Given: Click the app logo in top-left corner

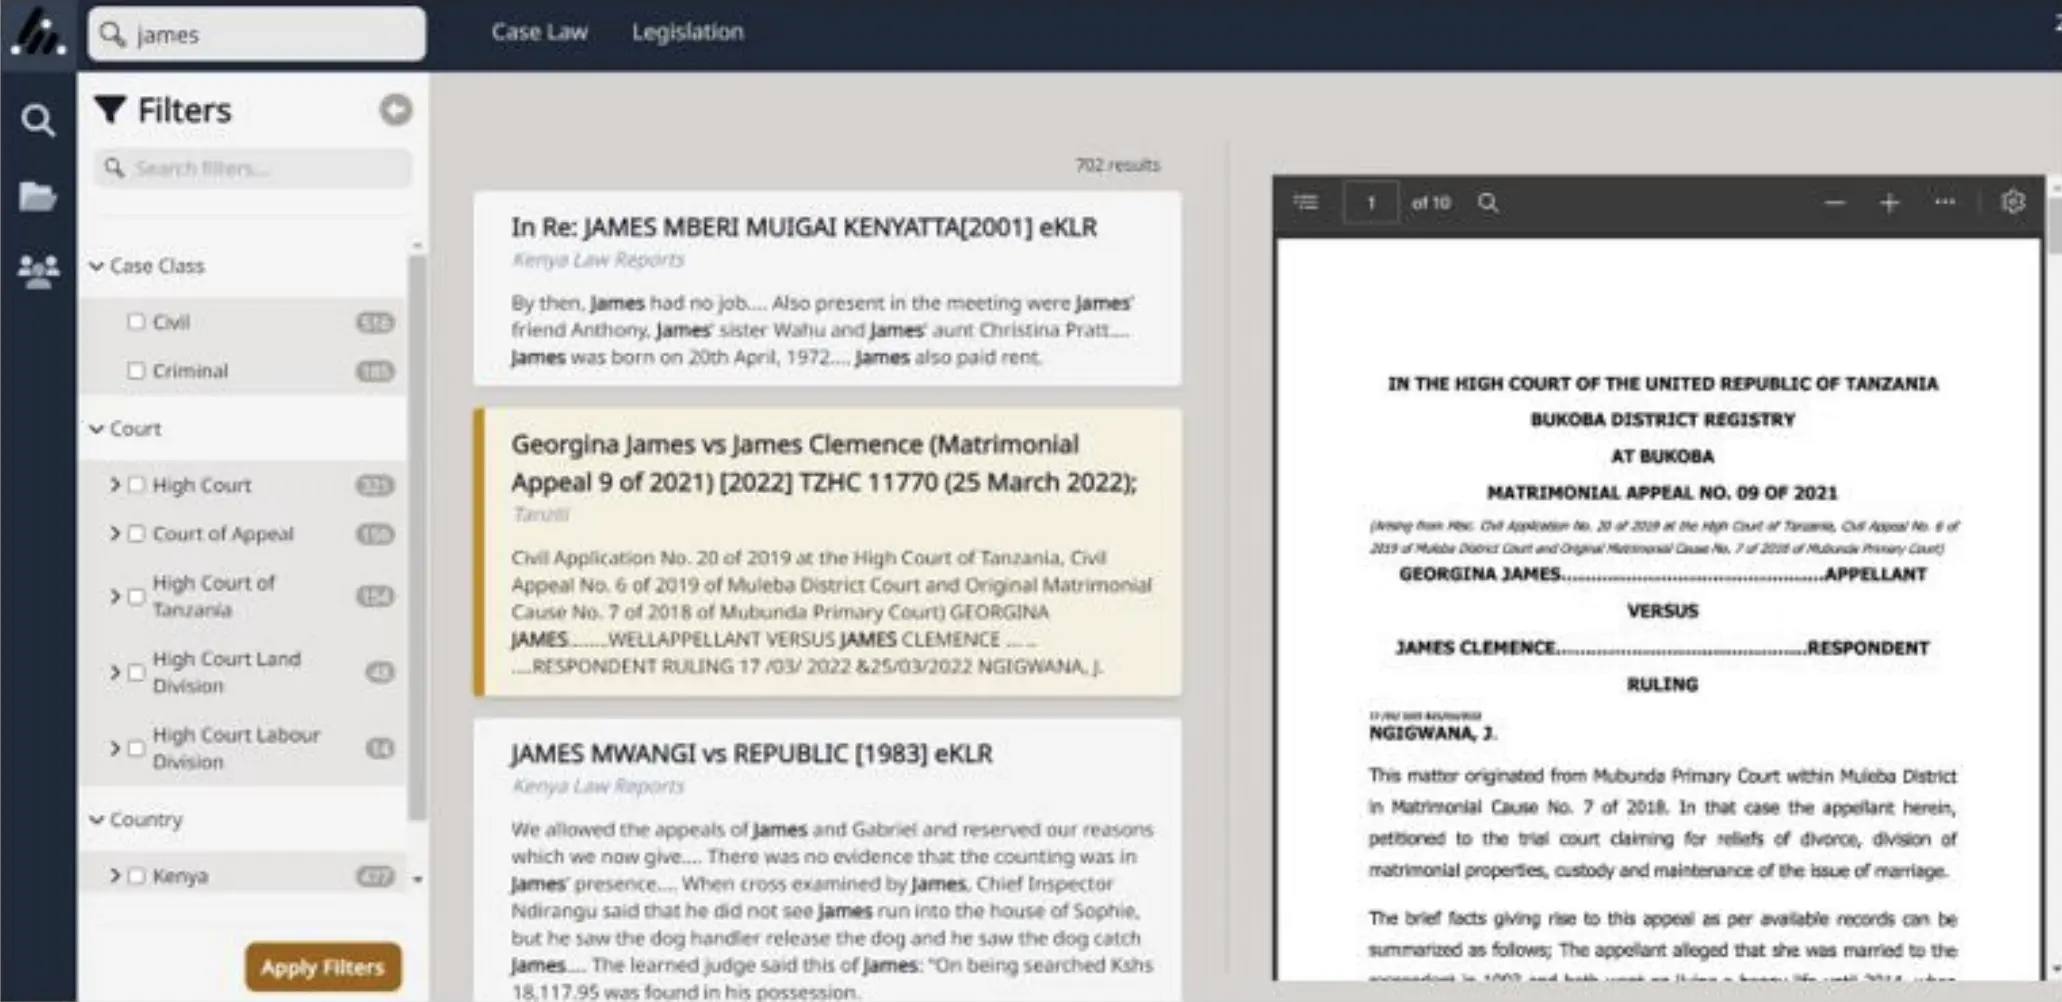Looking at the screenshot, I should click(38, 33).
